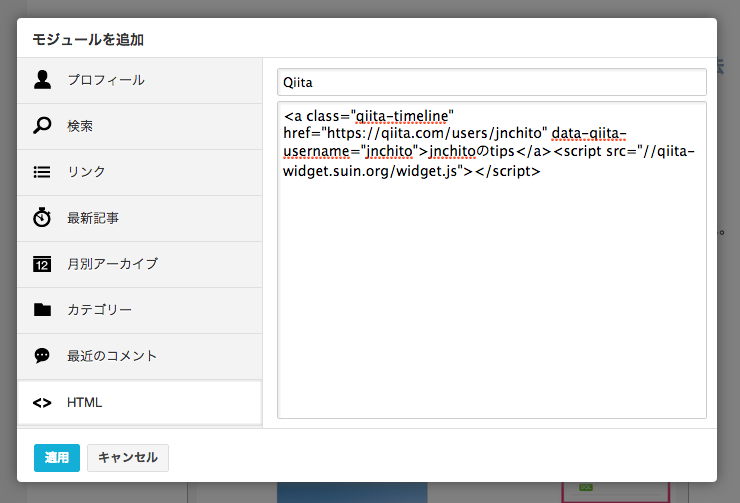Click inside the HTML code textarea
The height and width of the screenshot is (503, 740).
click(492, 260)
